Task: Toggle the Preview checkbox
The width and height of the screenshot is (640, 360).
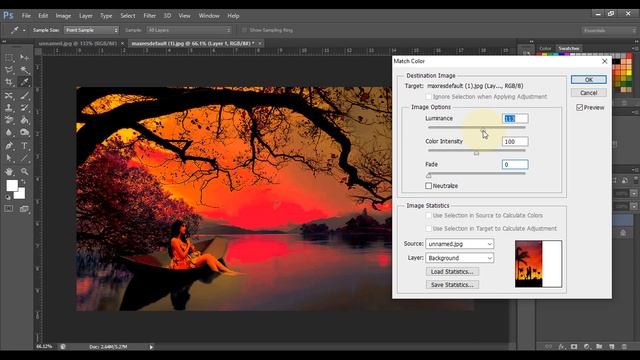Action: [x=580, y=107]
